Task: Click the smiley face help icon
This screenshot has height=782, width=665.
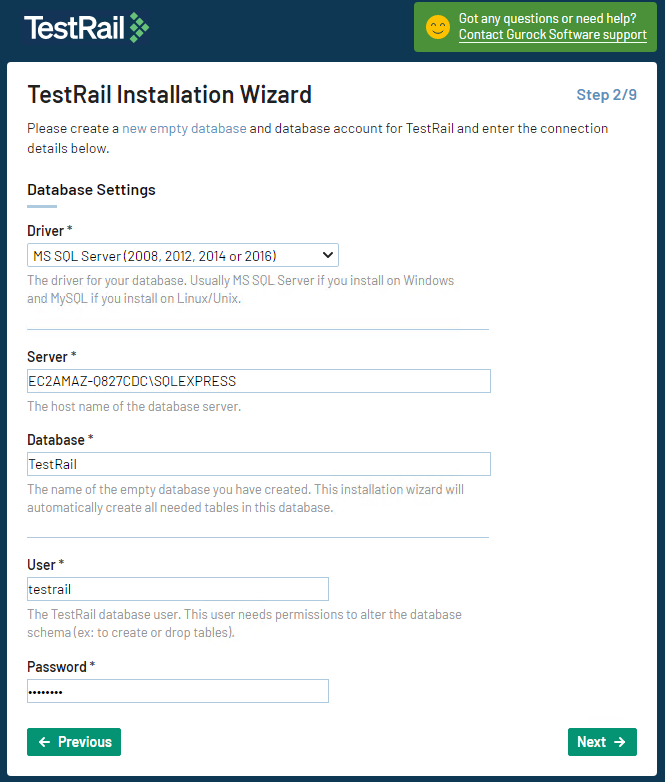Action: tap(438, 27)
